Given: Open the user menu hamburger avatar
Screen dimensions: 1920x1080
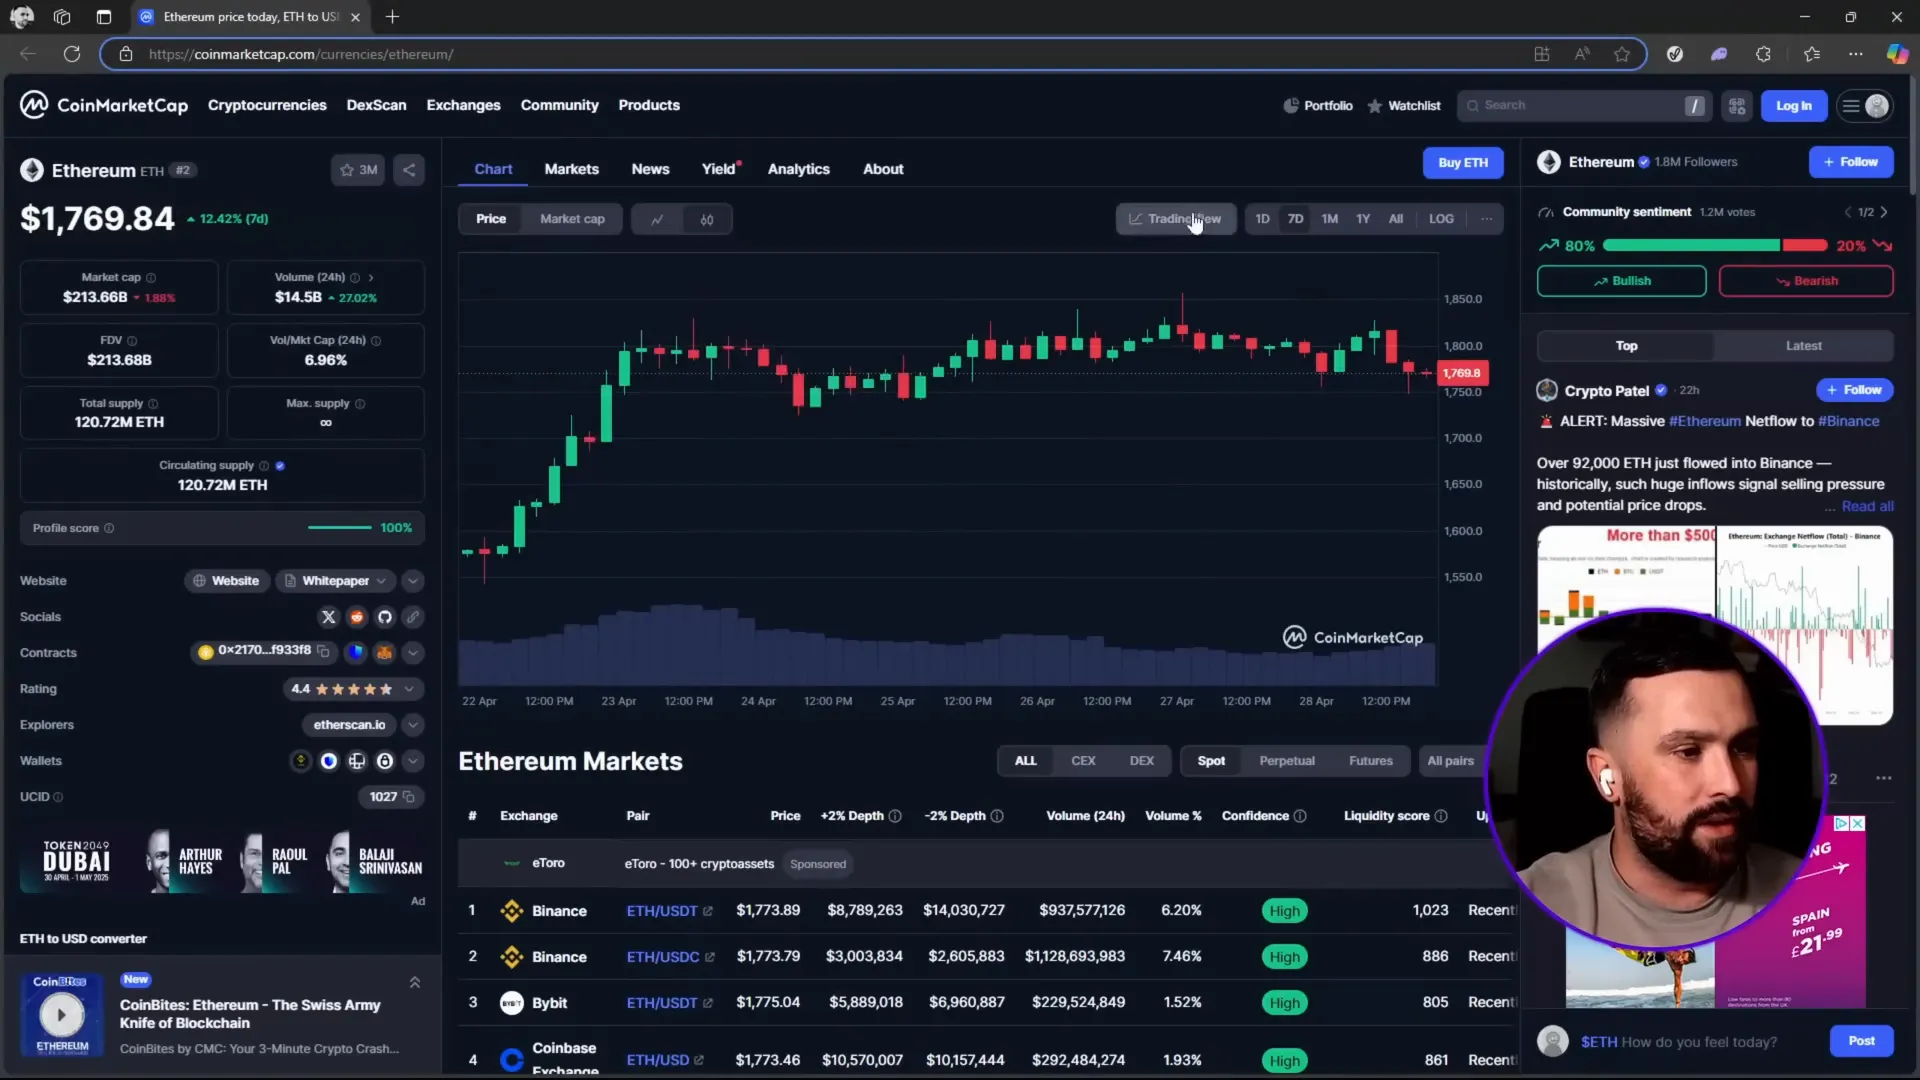Looking at the screenshot, I should point(1865,106).
